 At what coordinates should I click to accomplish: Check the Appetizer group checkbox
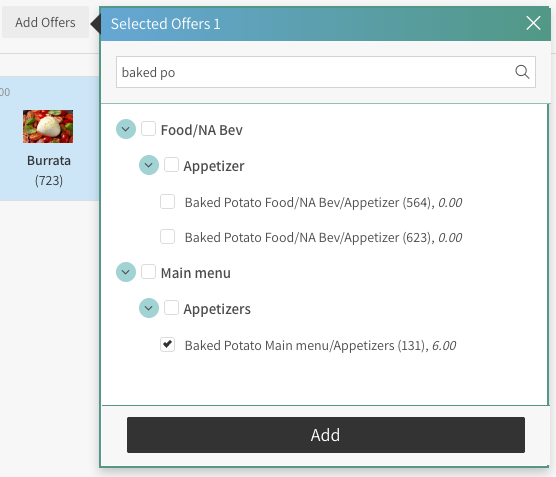tap(171, 165)
